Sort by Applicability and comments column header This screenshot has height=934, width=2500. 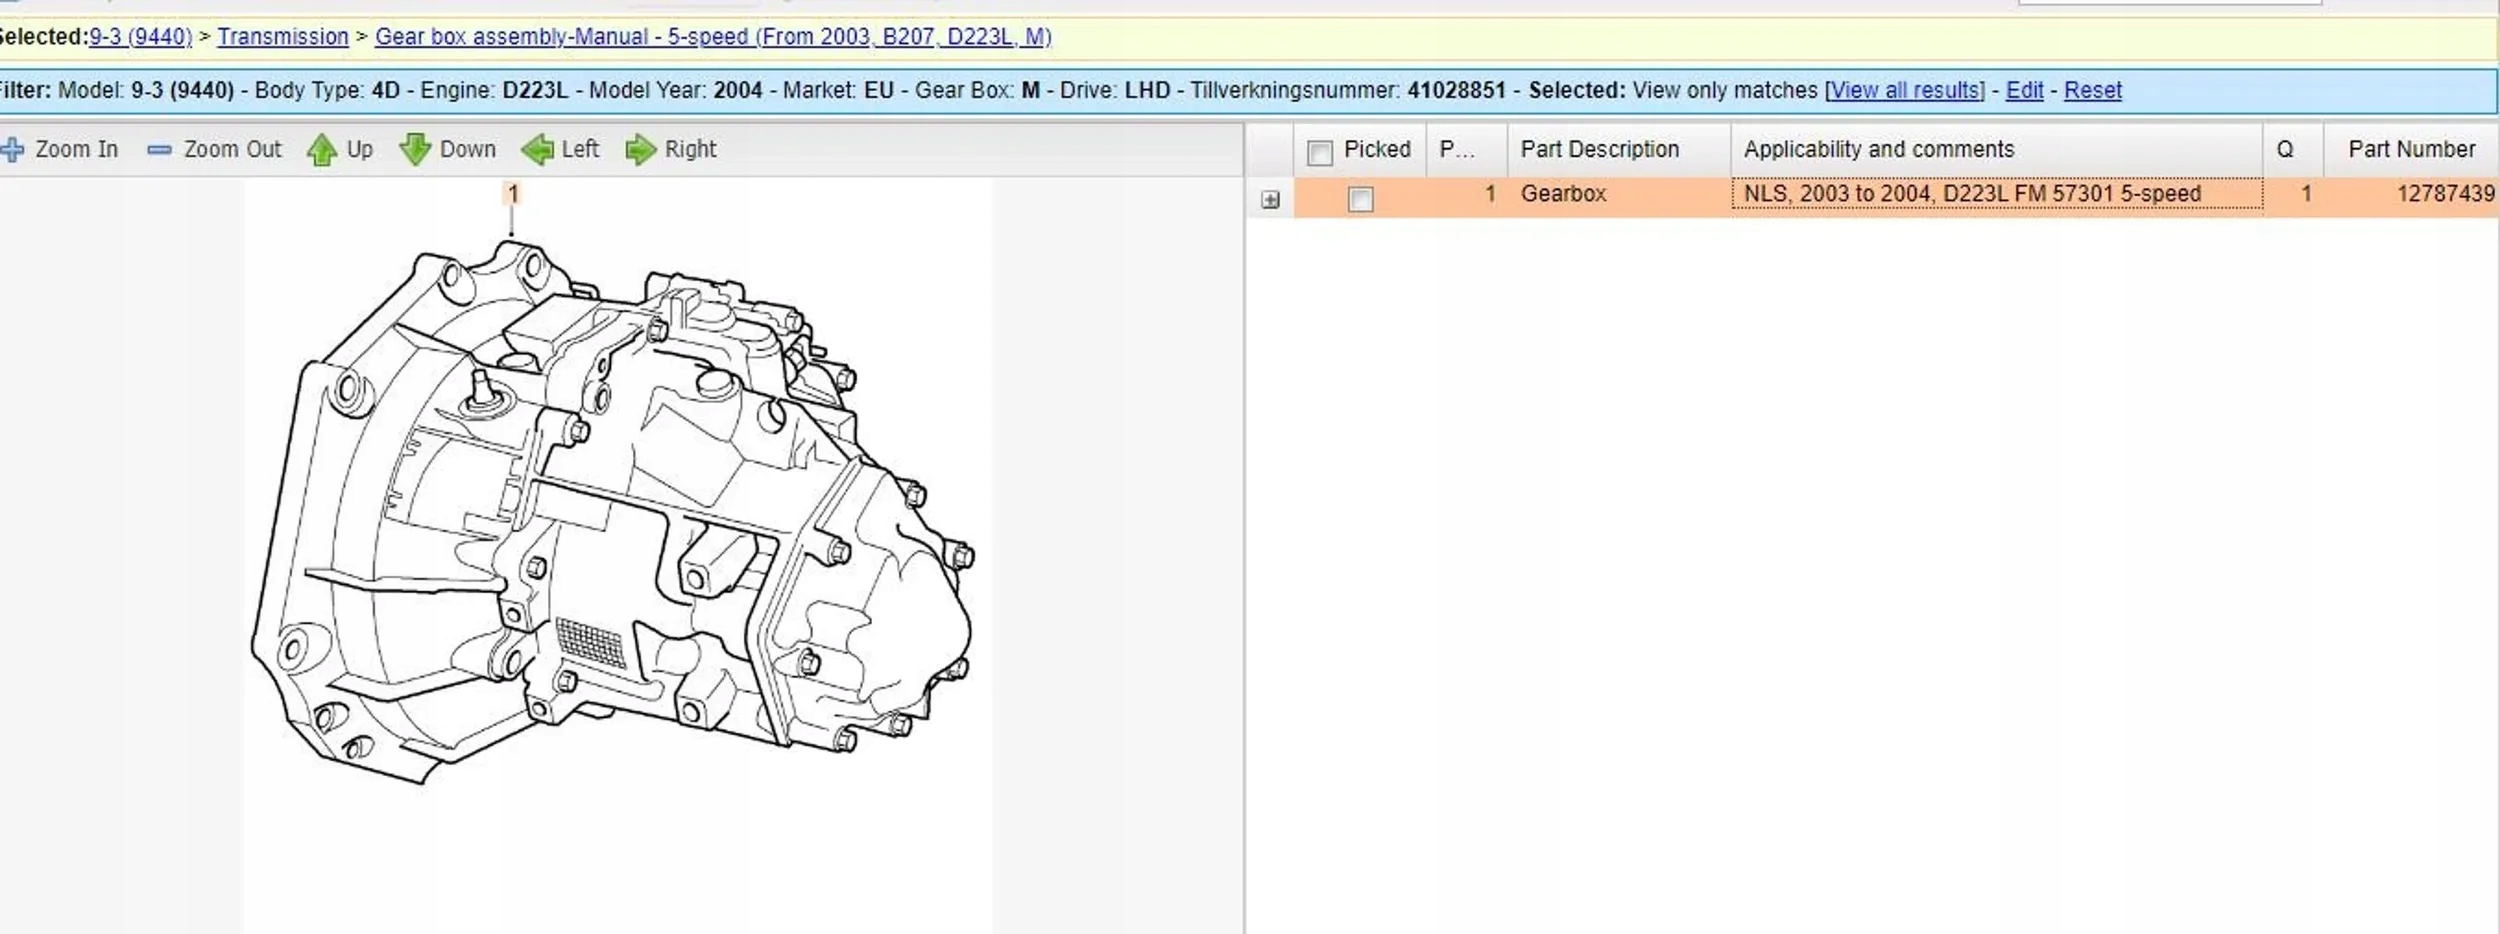(1996, 150)
